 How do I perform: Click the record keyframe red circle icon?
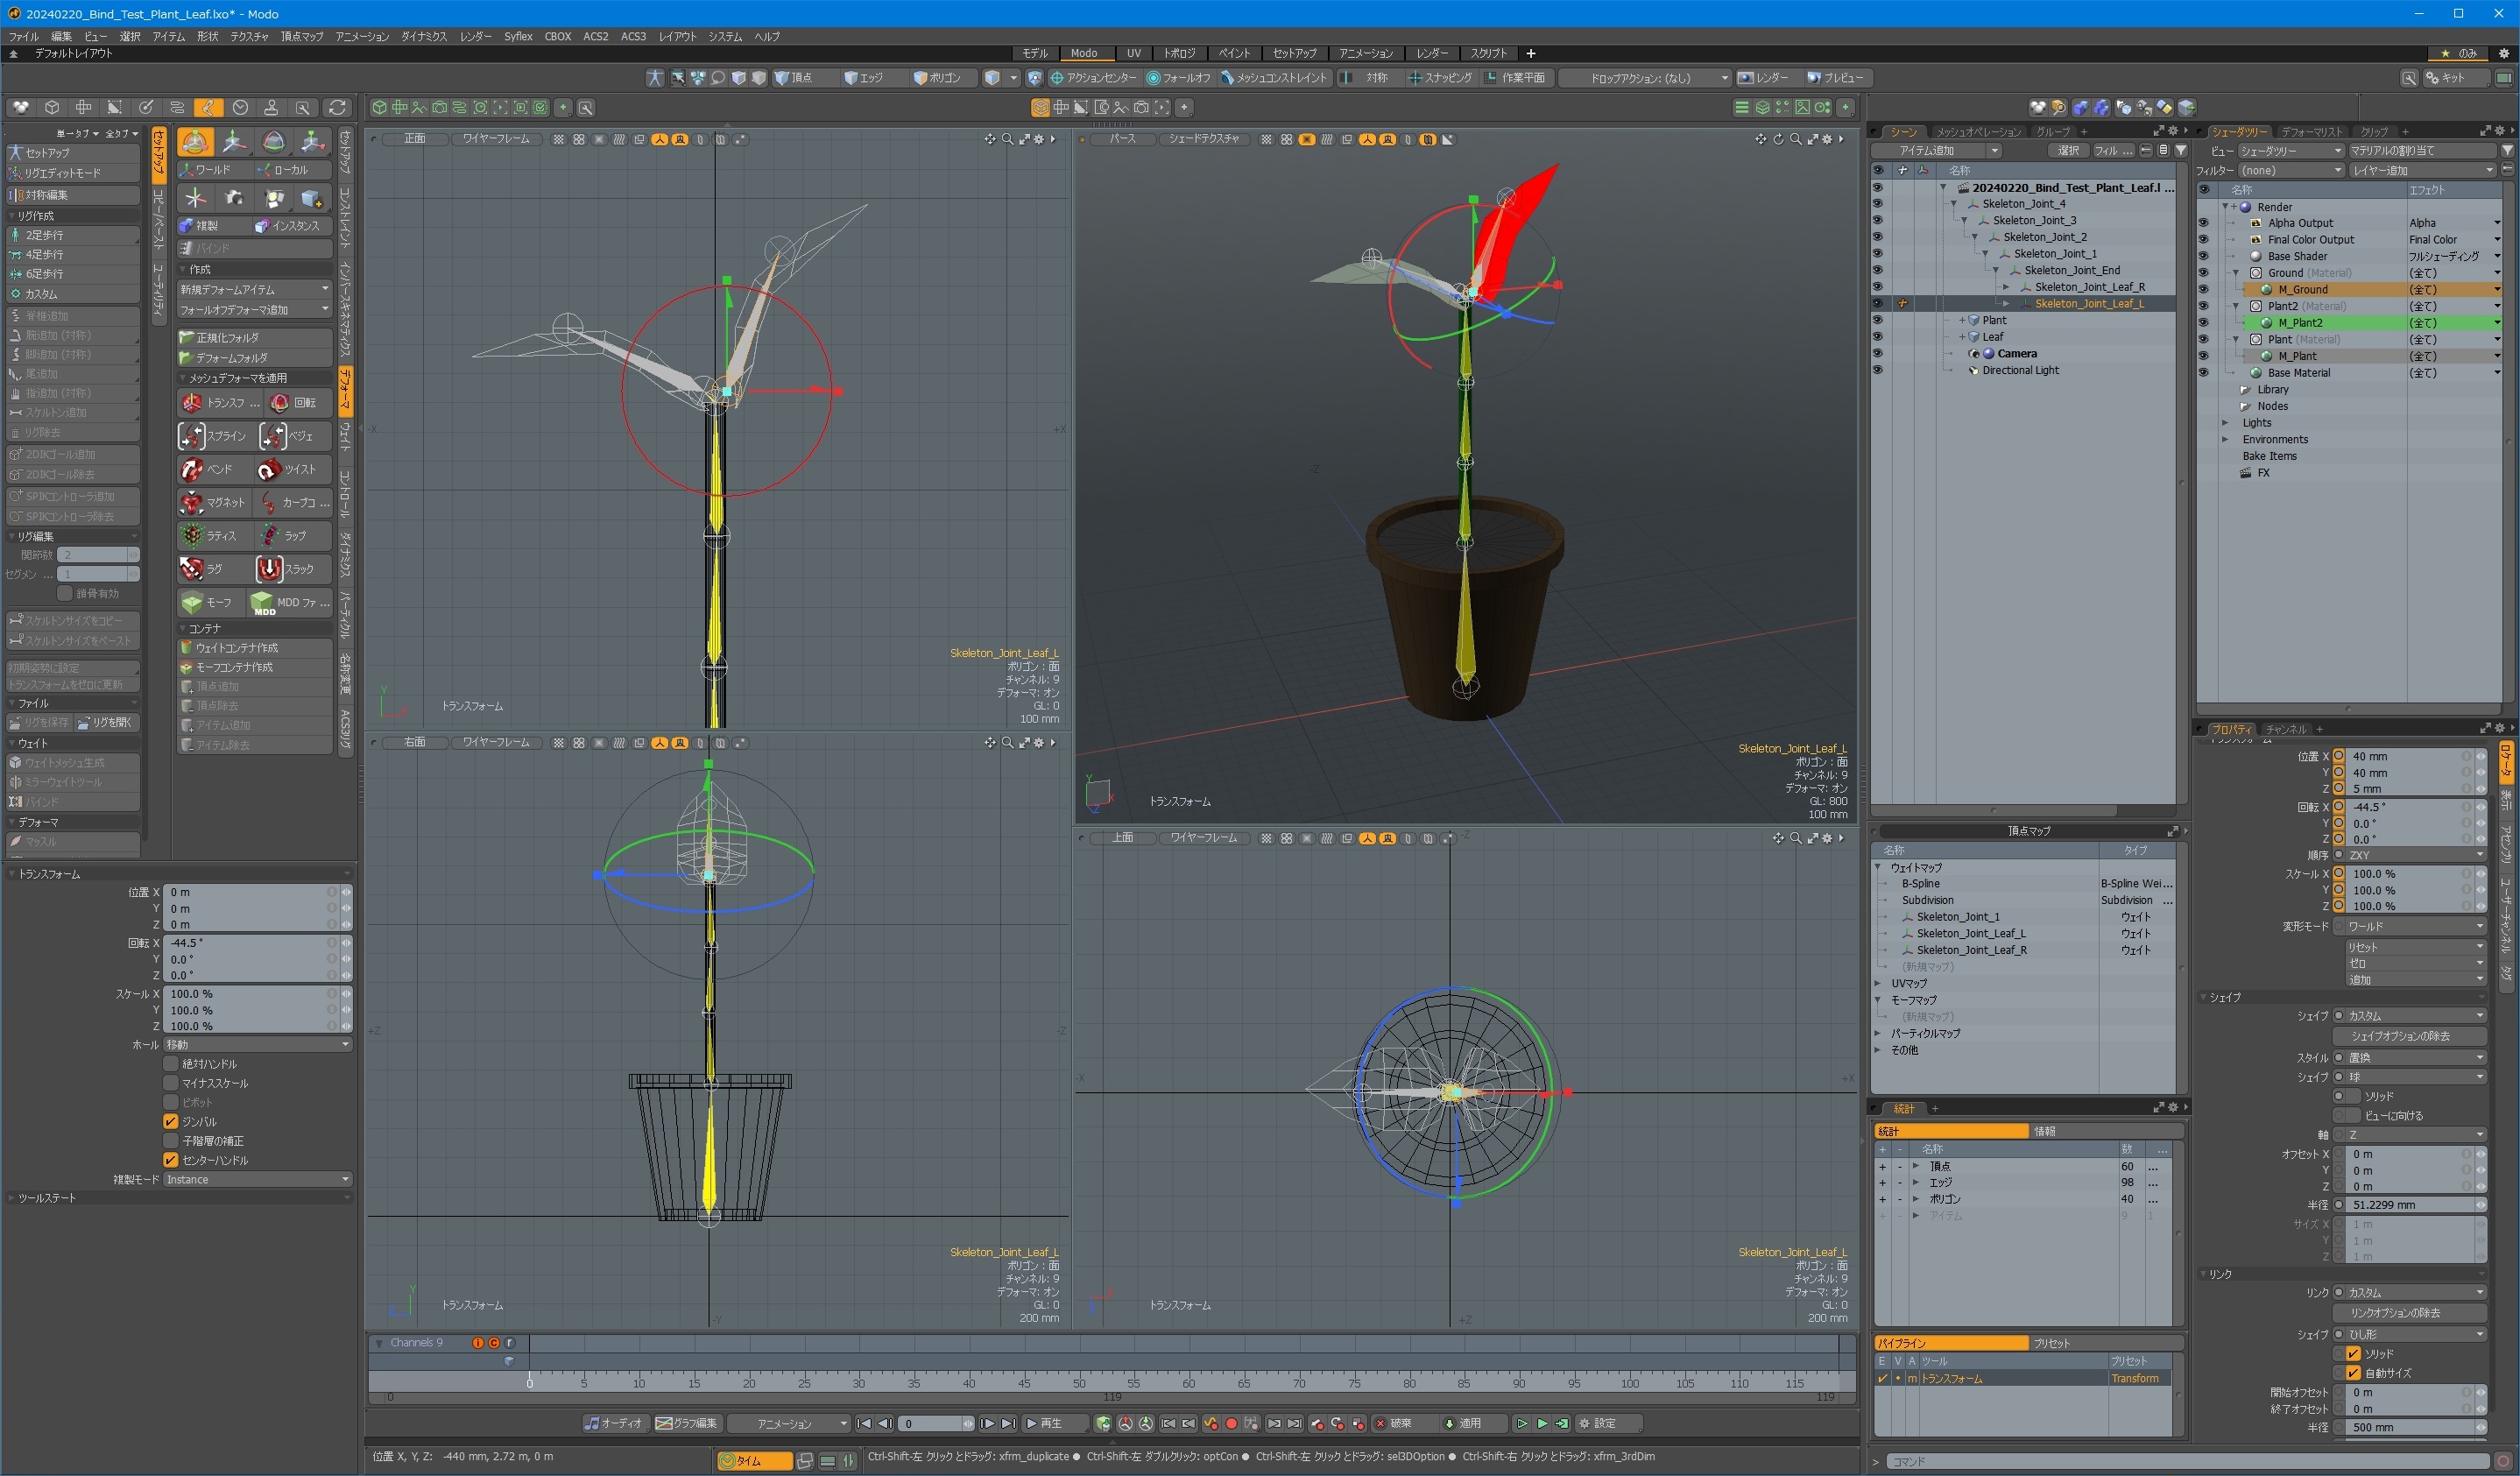1232,1423
